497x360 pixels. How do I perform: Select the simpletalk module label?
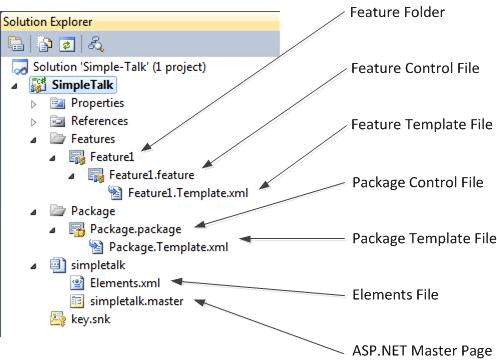98,265
